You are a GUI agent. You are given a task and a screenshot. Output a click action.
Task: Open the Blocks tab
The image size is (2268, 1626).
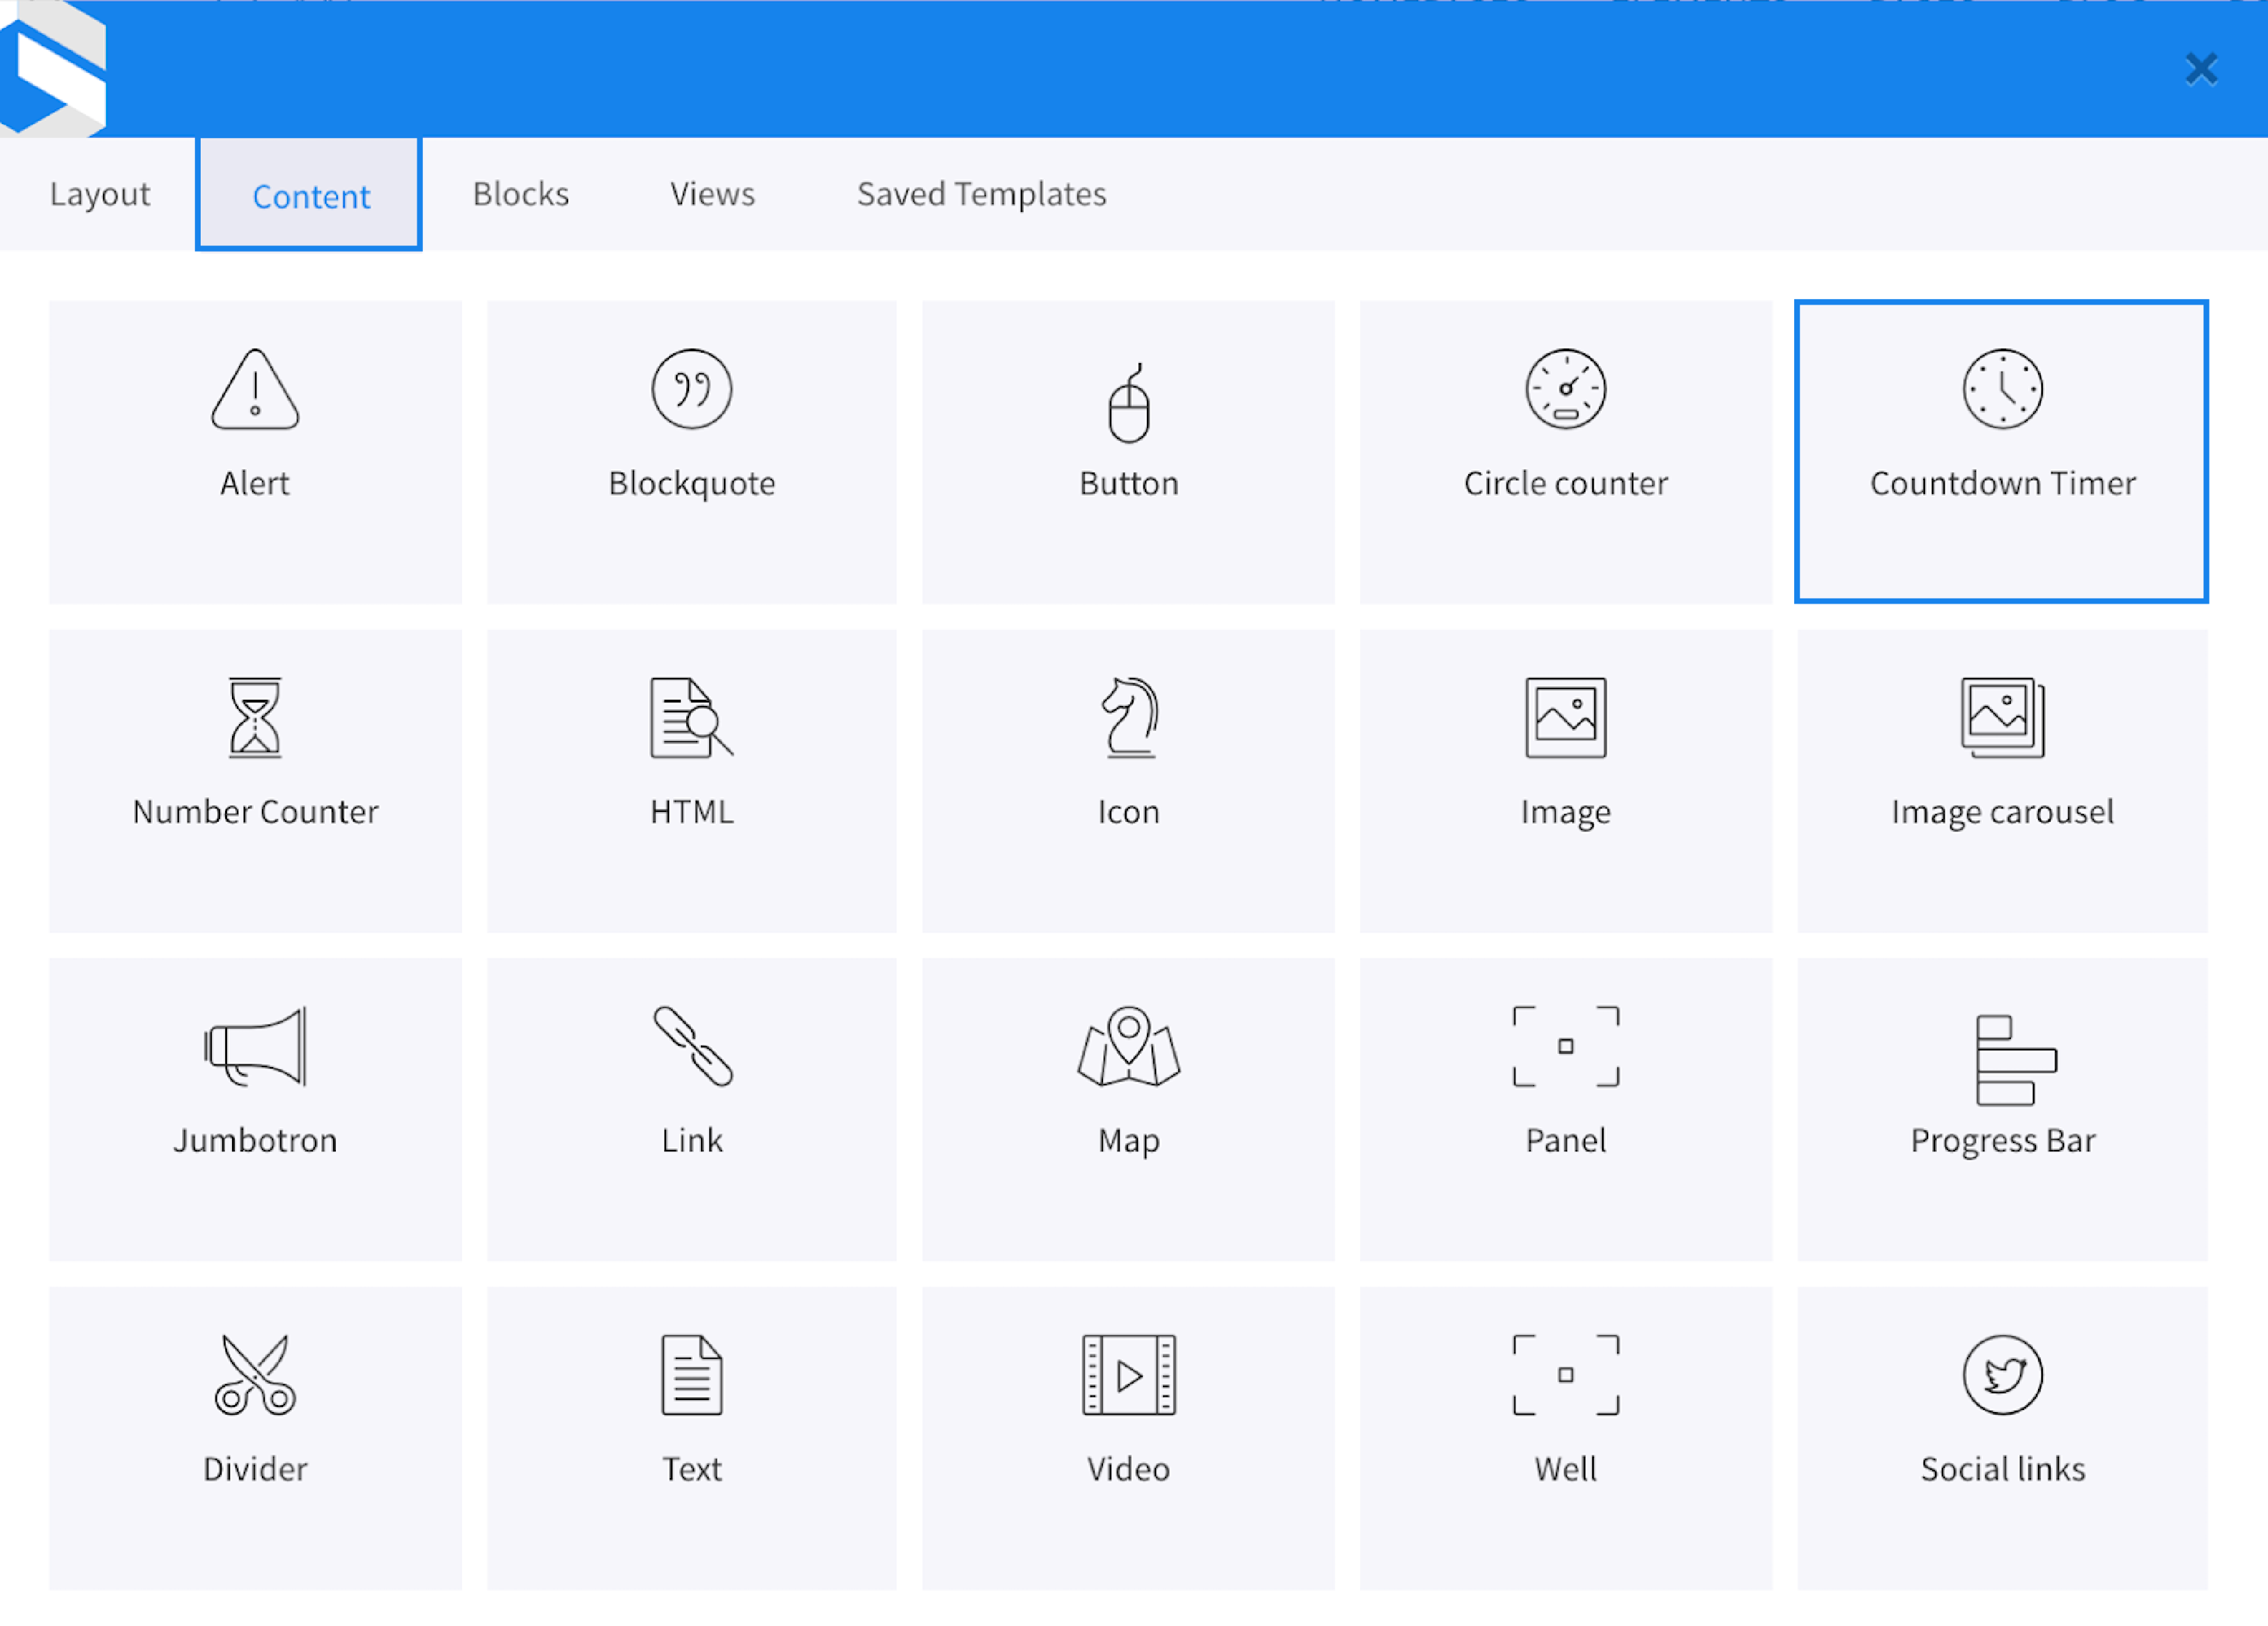tap(521, 194)
